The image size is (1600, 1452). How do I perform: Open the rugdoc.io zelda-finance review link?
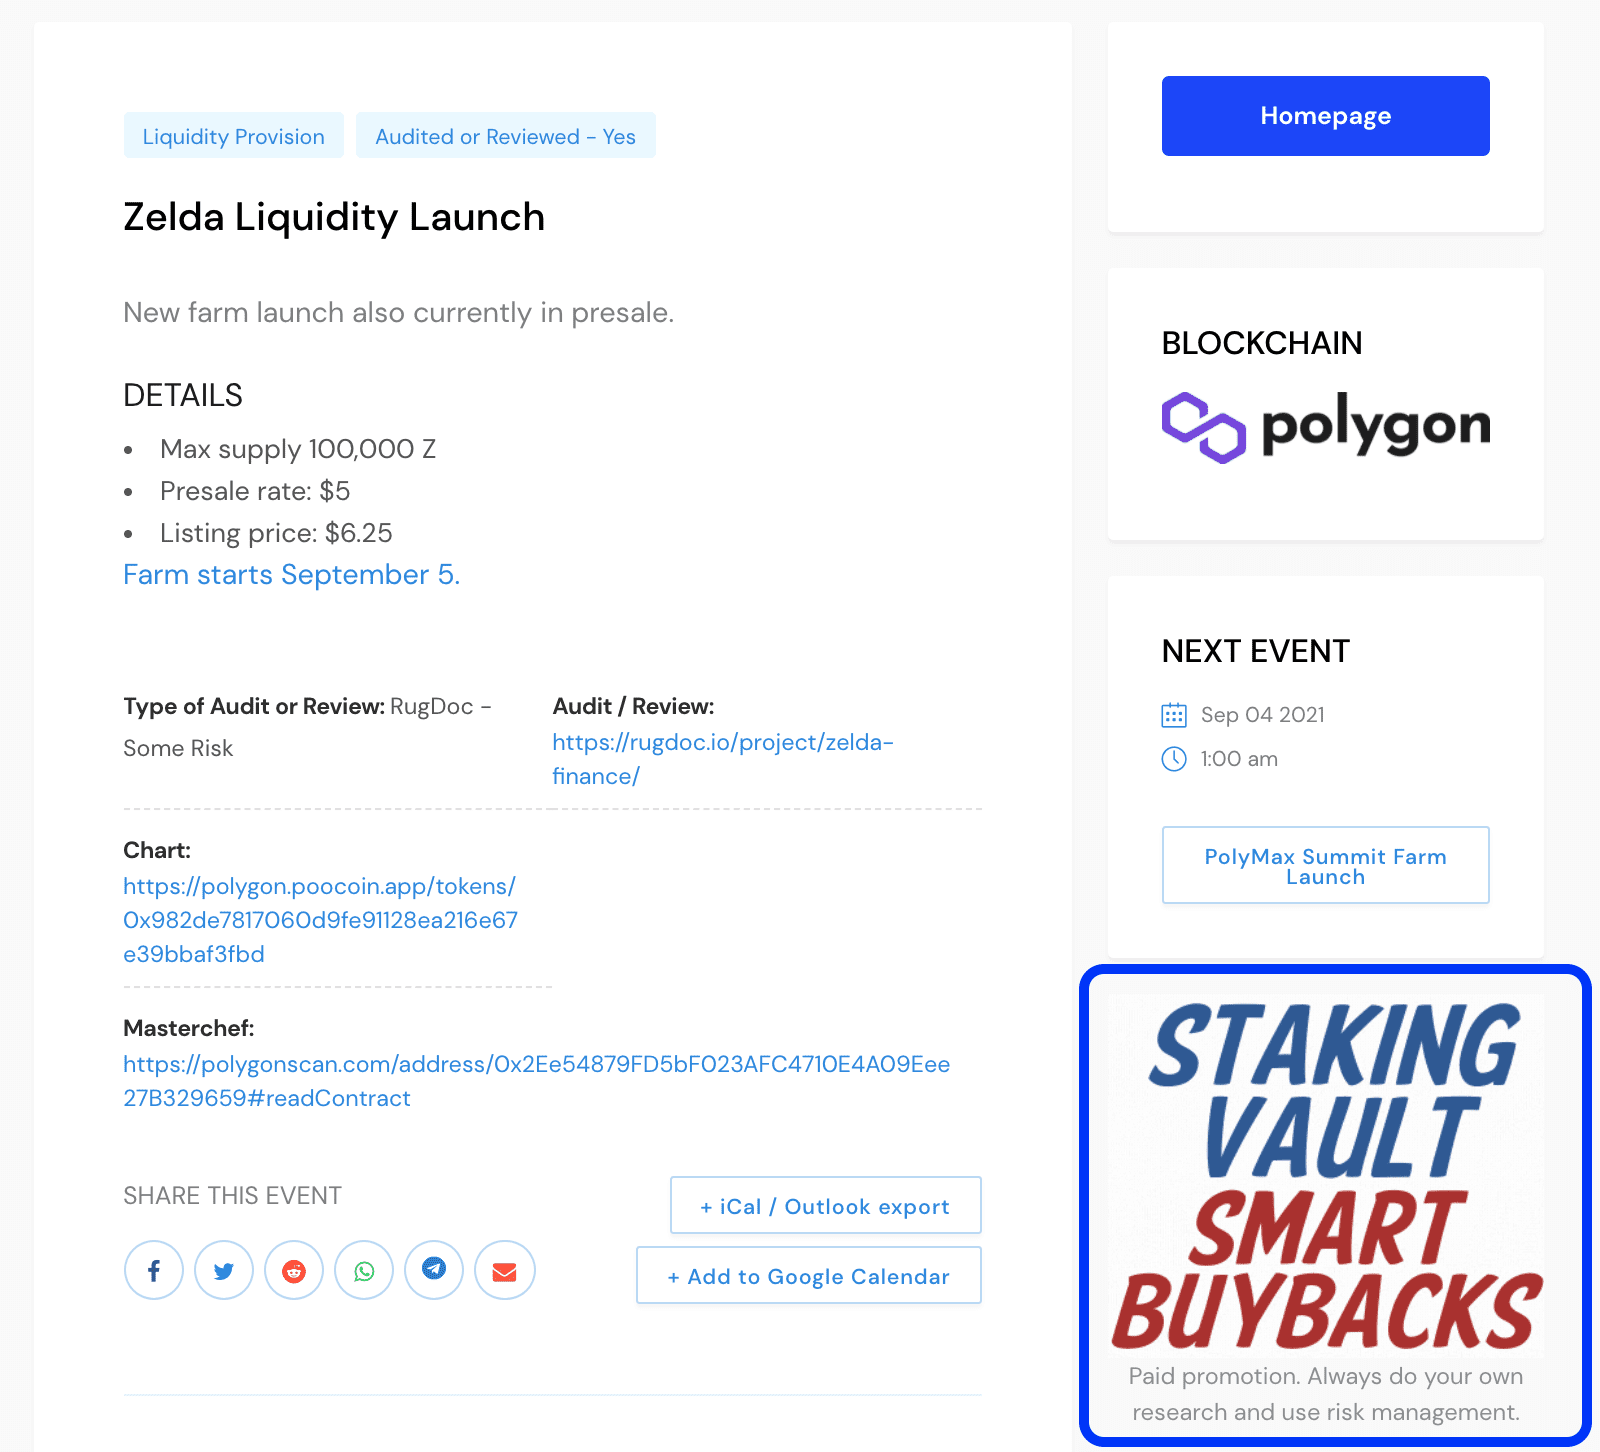click(x=723, y=759)
